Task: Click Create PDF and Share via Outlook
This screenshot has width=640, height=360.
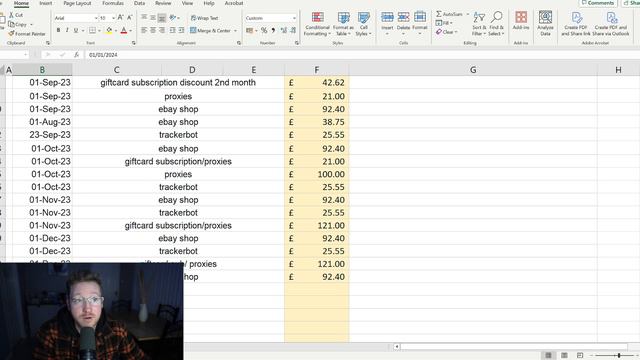Action: pos(611,24)
